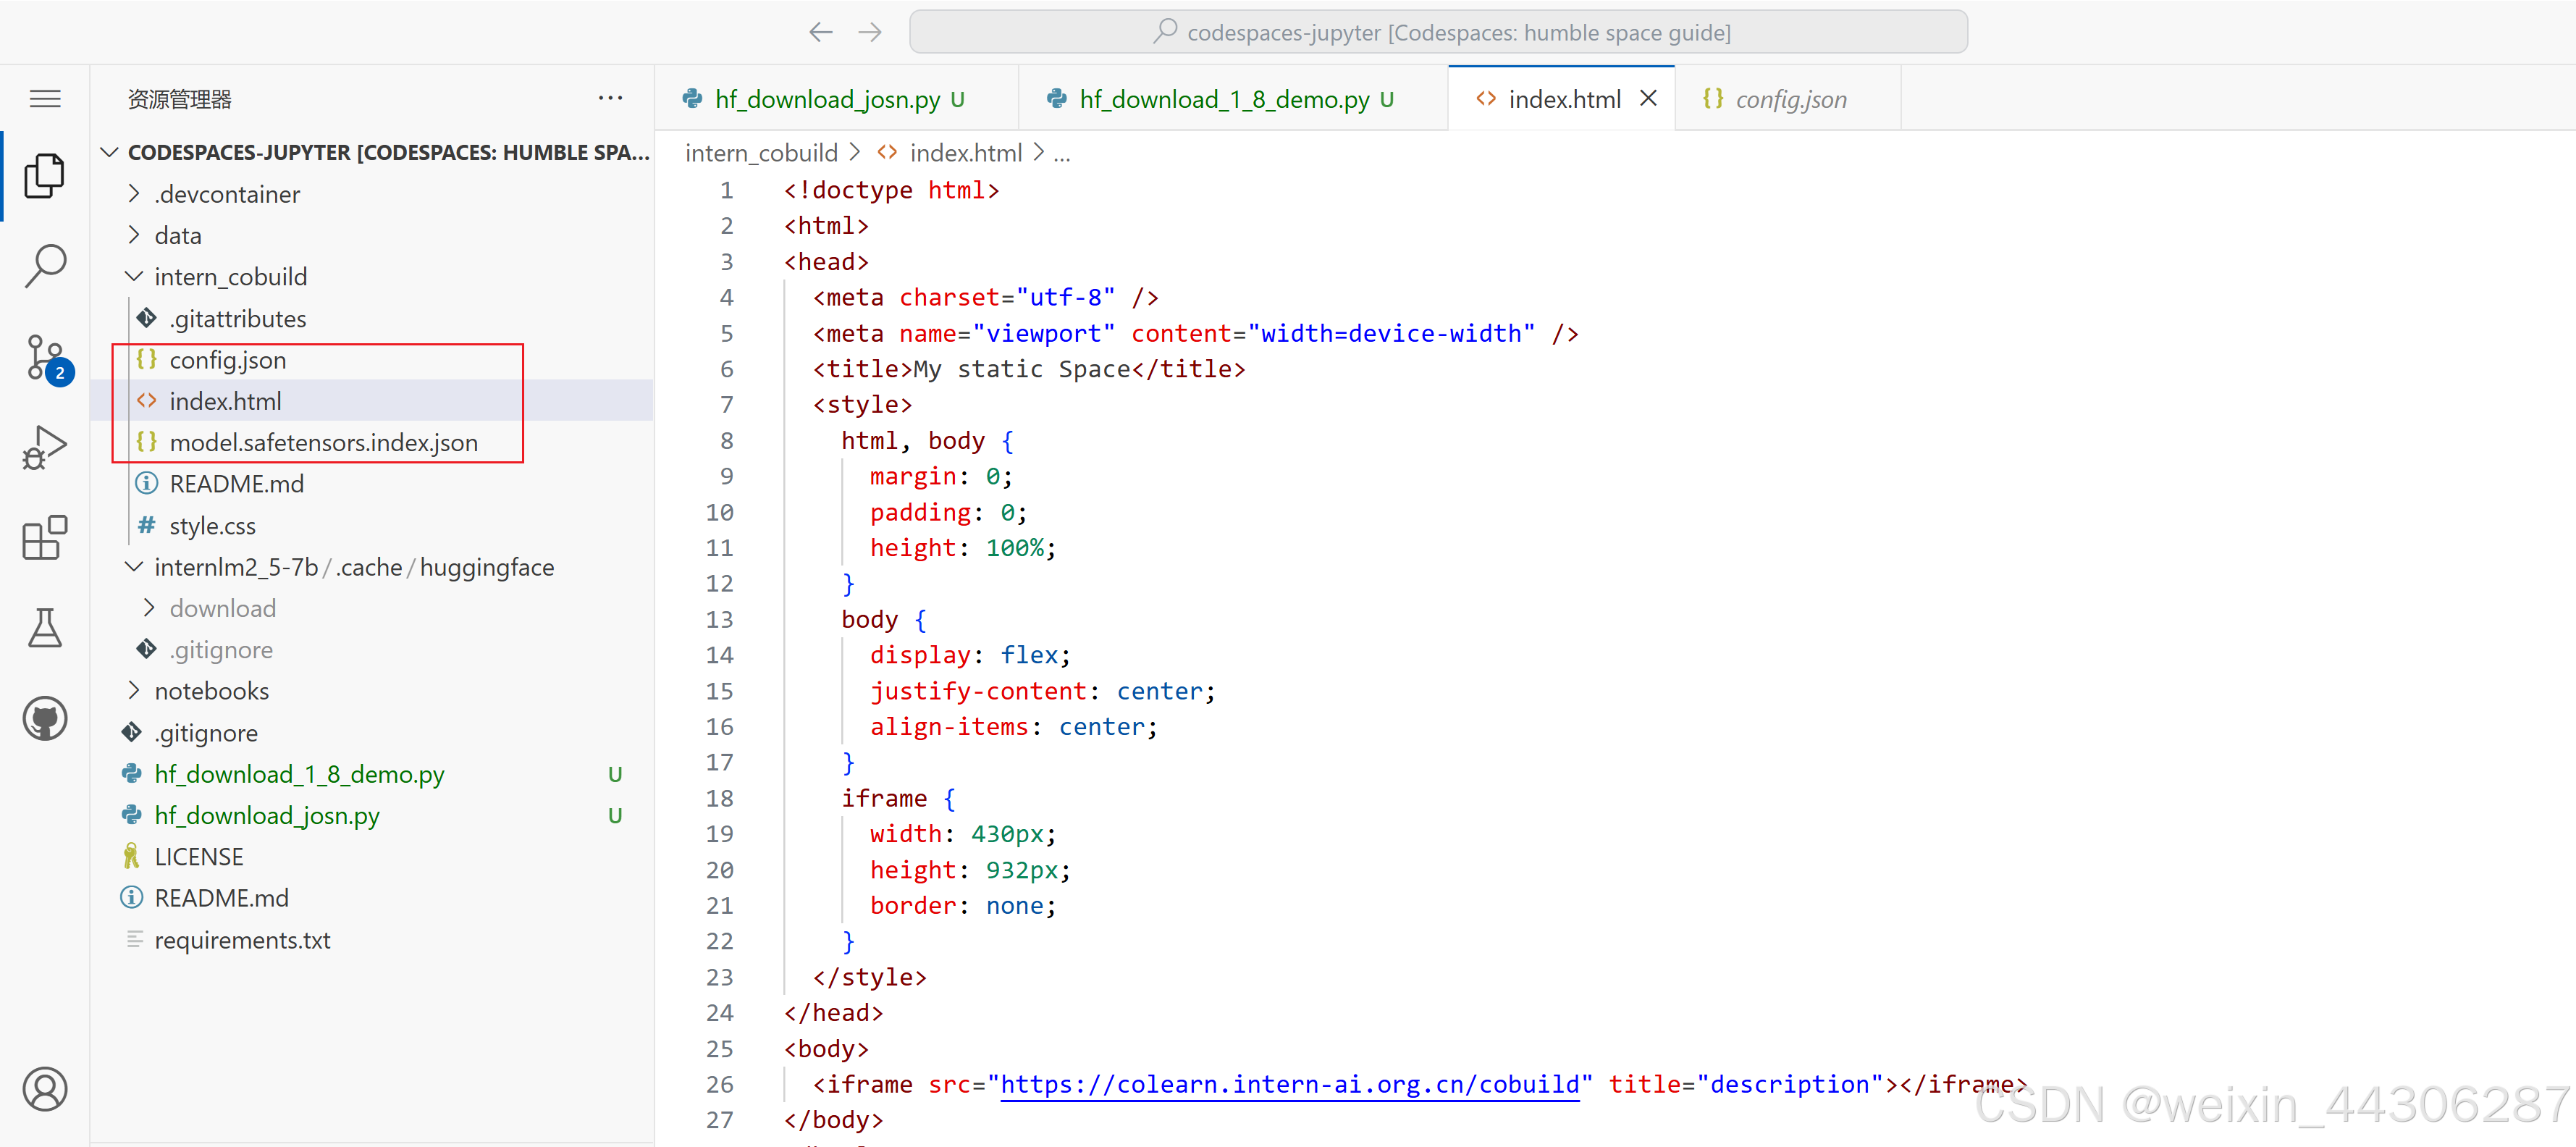The height and width of the screenshot is (1147, 2576).
Task: Open the Search view in activity bar
Action: 45,266
